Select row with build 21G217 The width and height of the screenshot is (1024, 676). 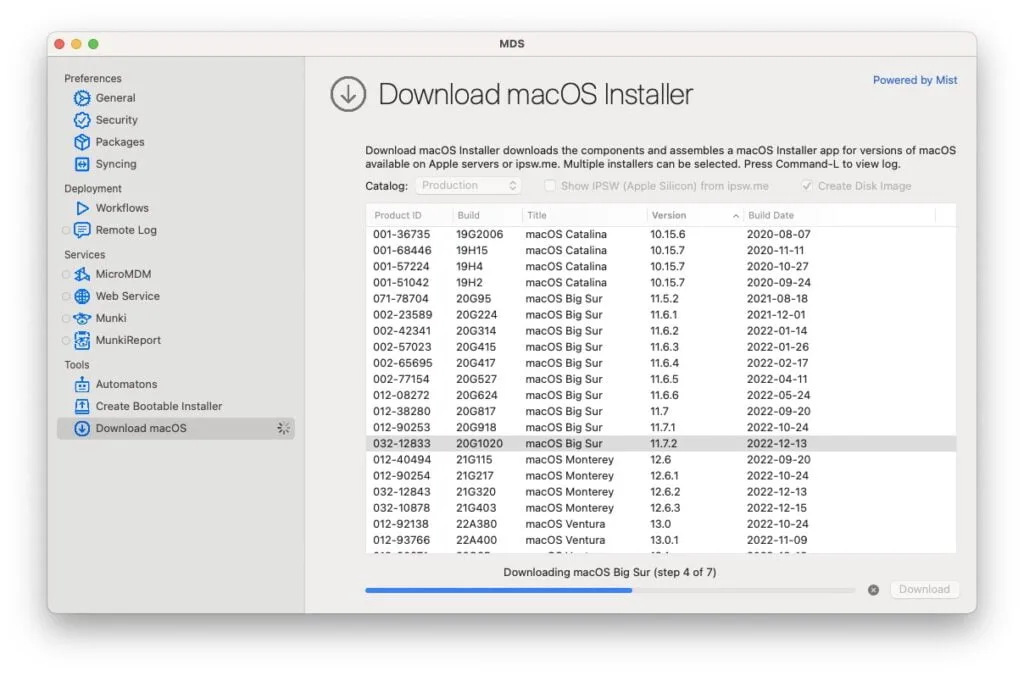[x=661, y=475]
